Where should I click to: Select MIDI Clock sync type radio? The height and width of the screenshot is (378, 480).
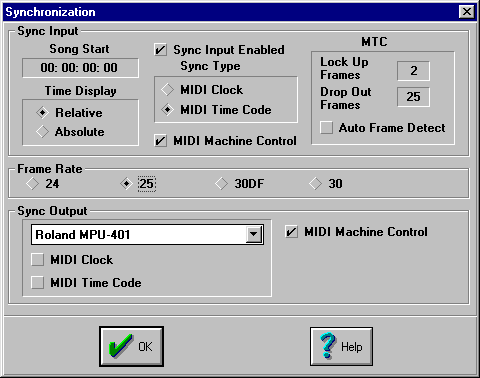[167, 90]
